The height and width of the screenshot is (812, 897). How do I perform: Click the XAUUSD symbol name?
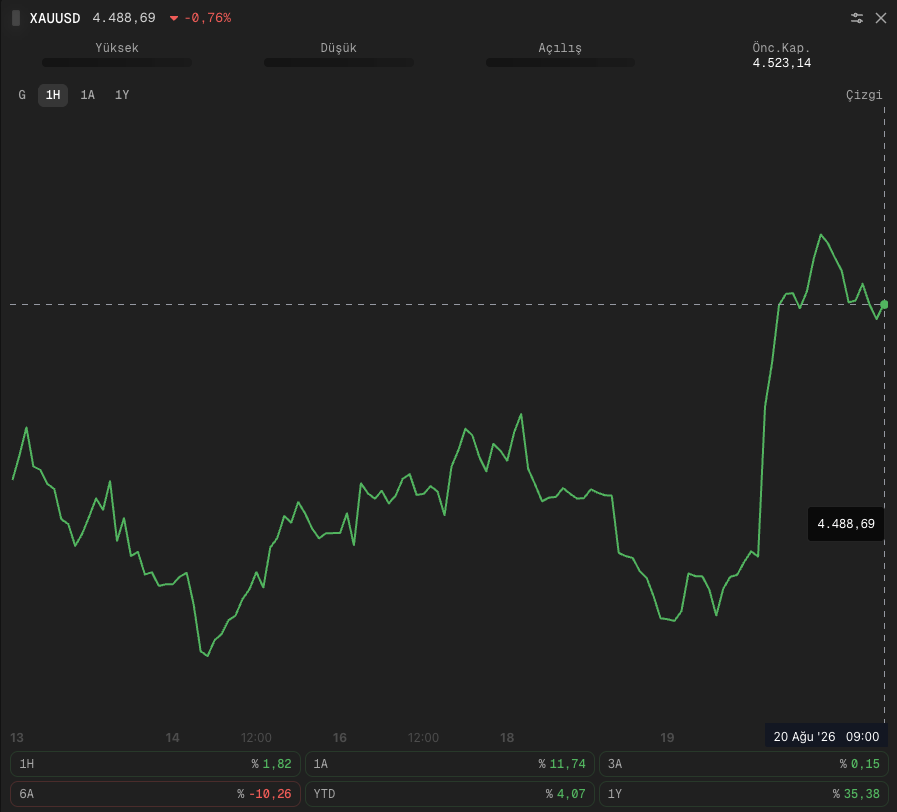(x=55, y=18)
